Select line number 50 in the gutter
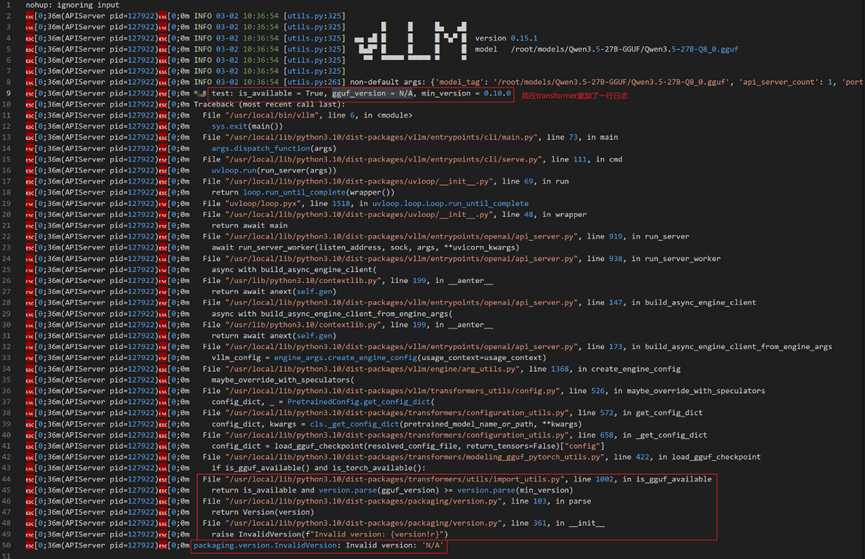 (7, 545)
